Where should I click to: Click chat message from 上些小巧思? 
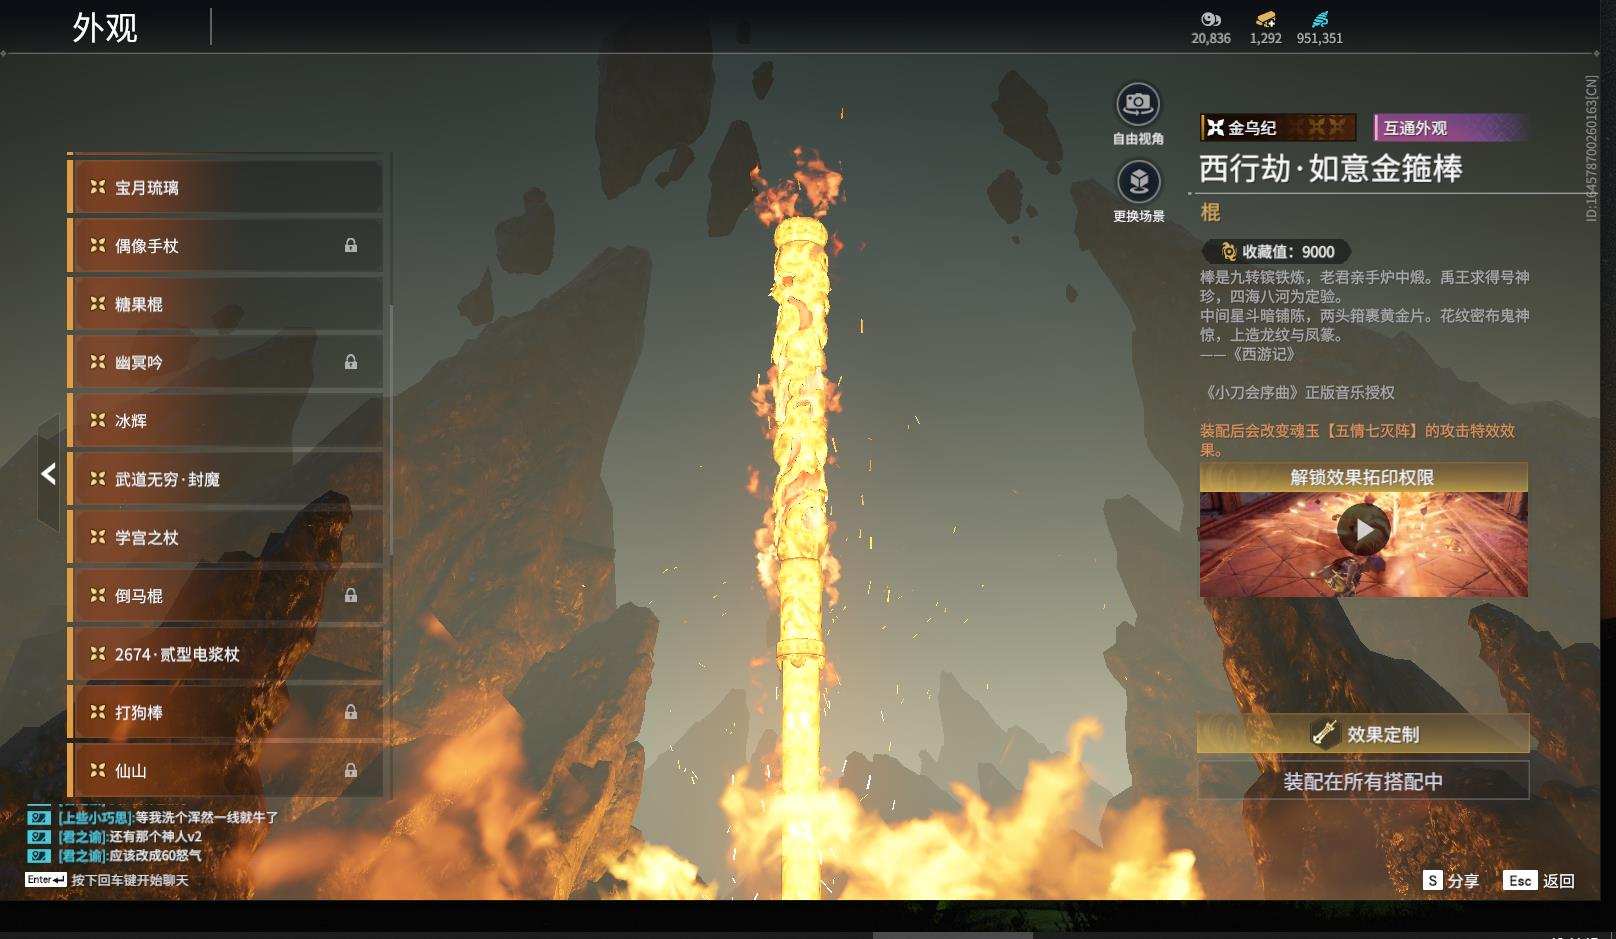[168, 817]
